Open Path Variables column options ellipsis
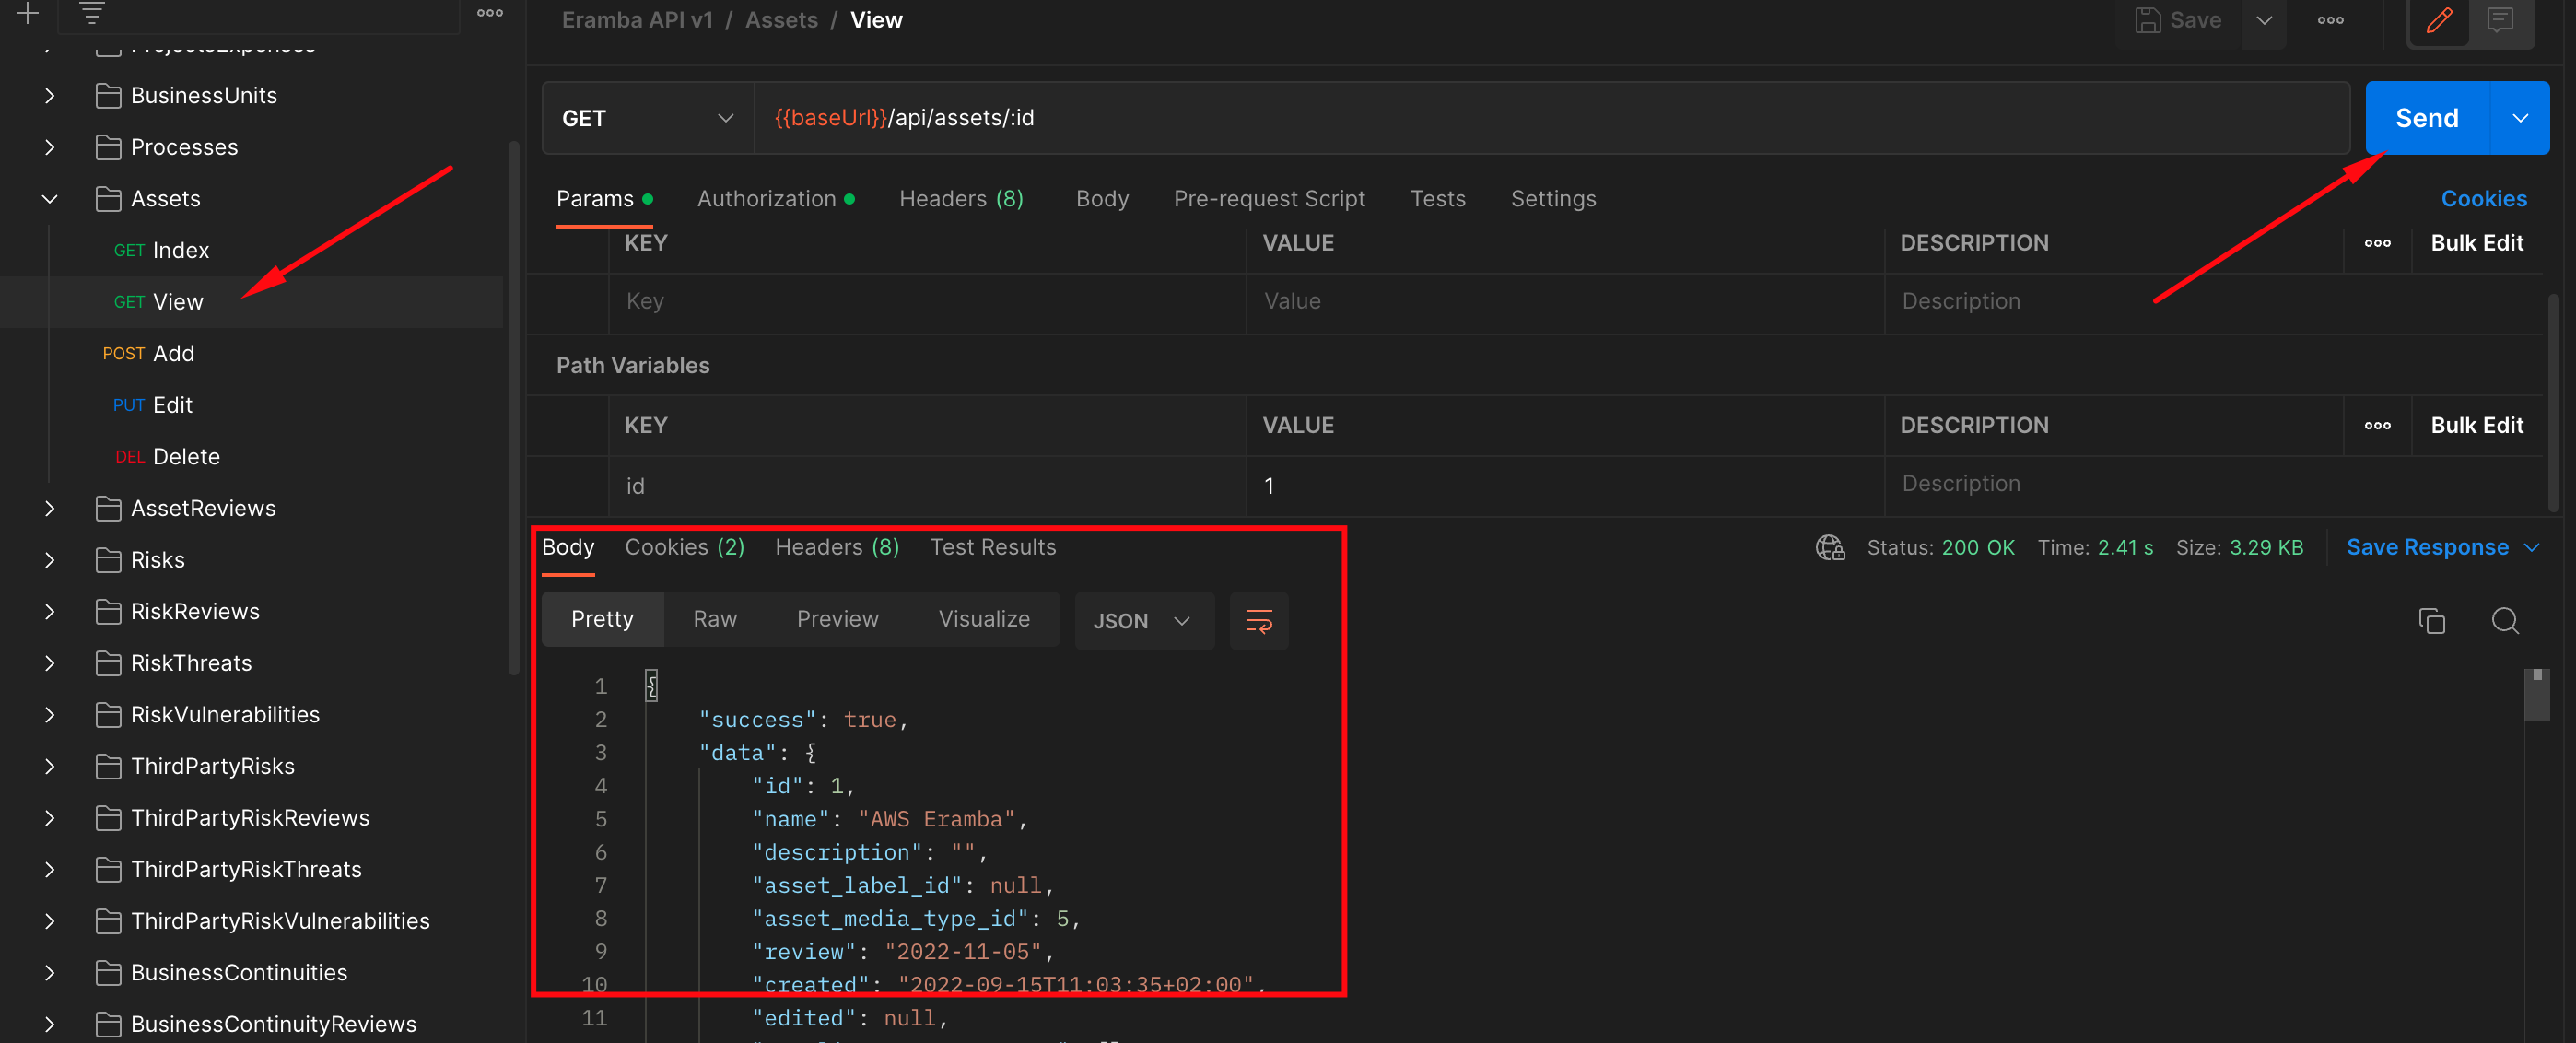 pos(2377,426)
